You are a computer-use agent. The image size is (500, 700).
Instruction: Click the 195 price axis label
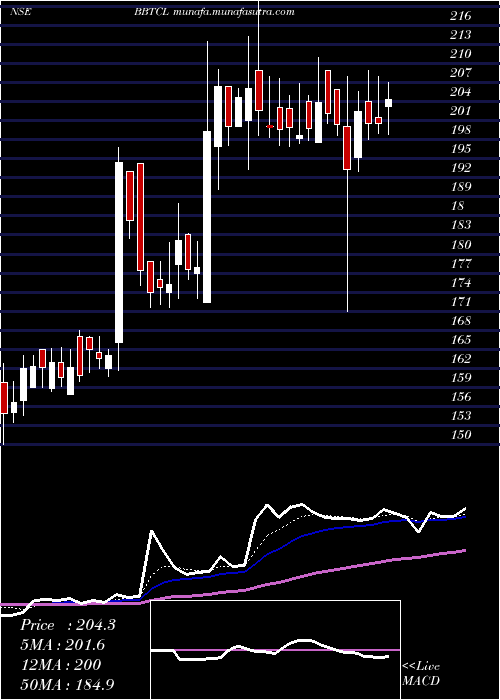tap(461, 149)
